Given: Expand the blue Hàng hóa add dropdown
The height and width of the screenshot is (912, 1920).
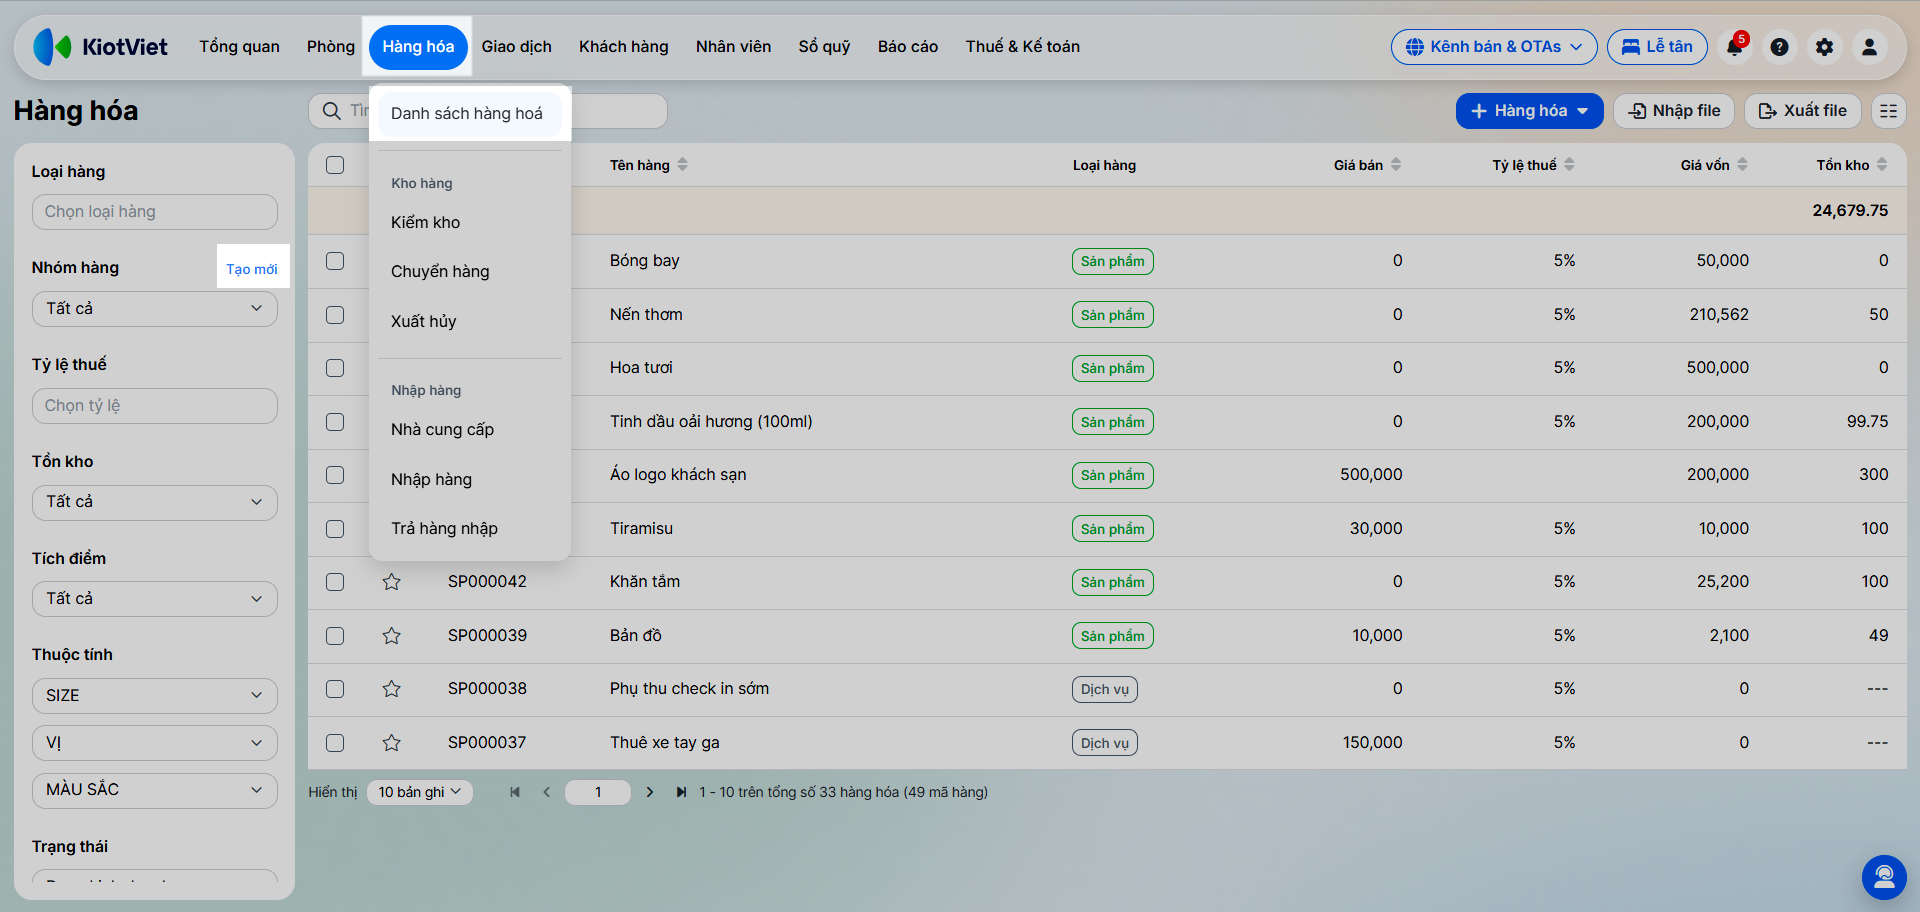Looking at the screenshot, I should pyautogui.click(x=1530, y=111).
